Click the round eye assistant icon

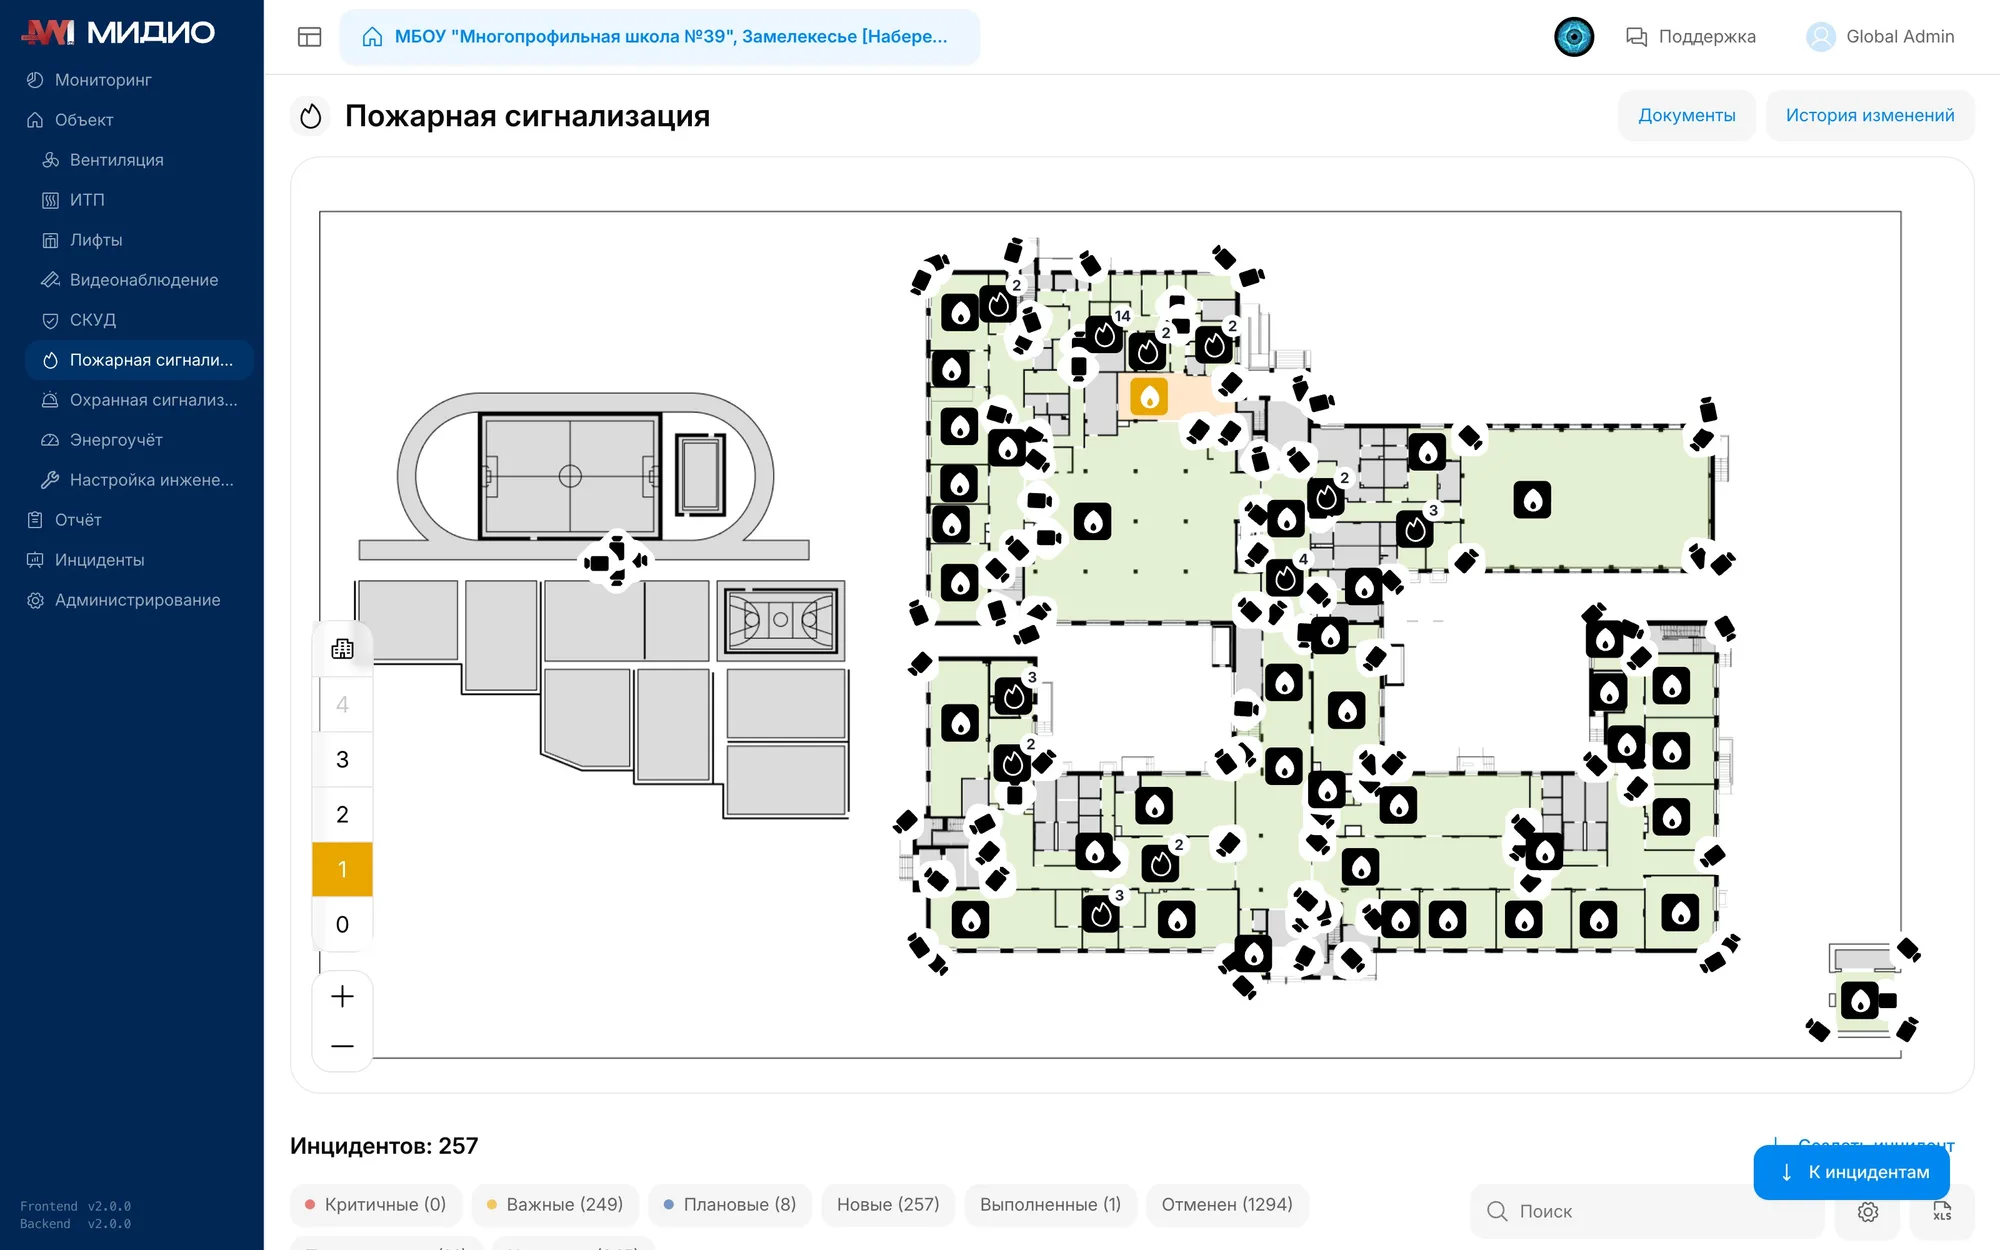point(1574,37)
